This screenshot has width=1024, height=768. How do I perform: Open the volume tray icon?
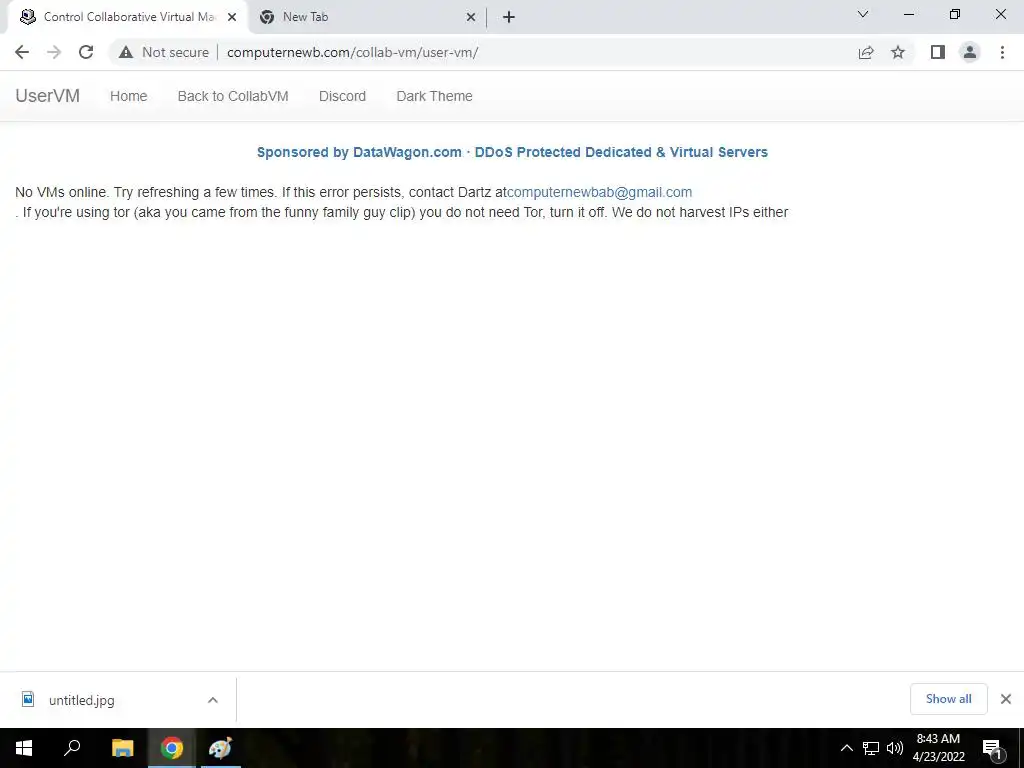click(x=895, y=748)
